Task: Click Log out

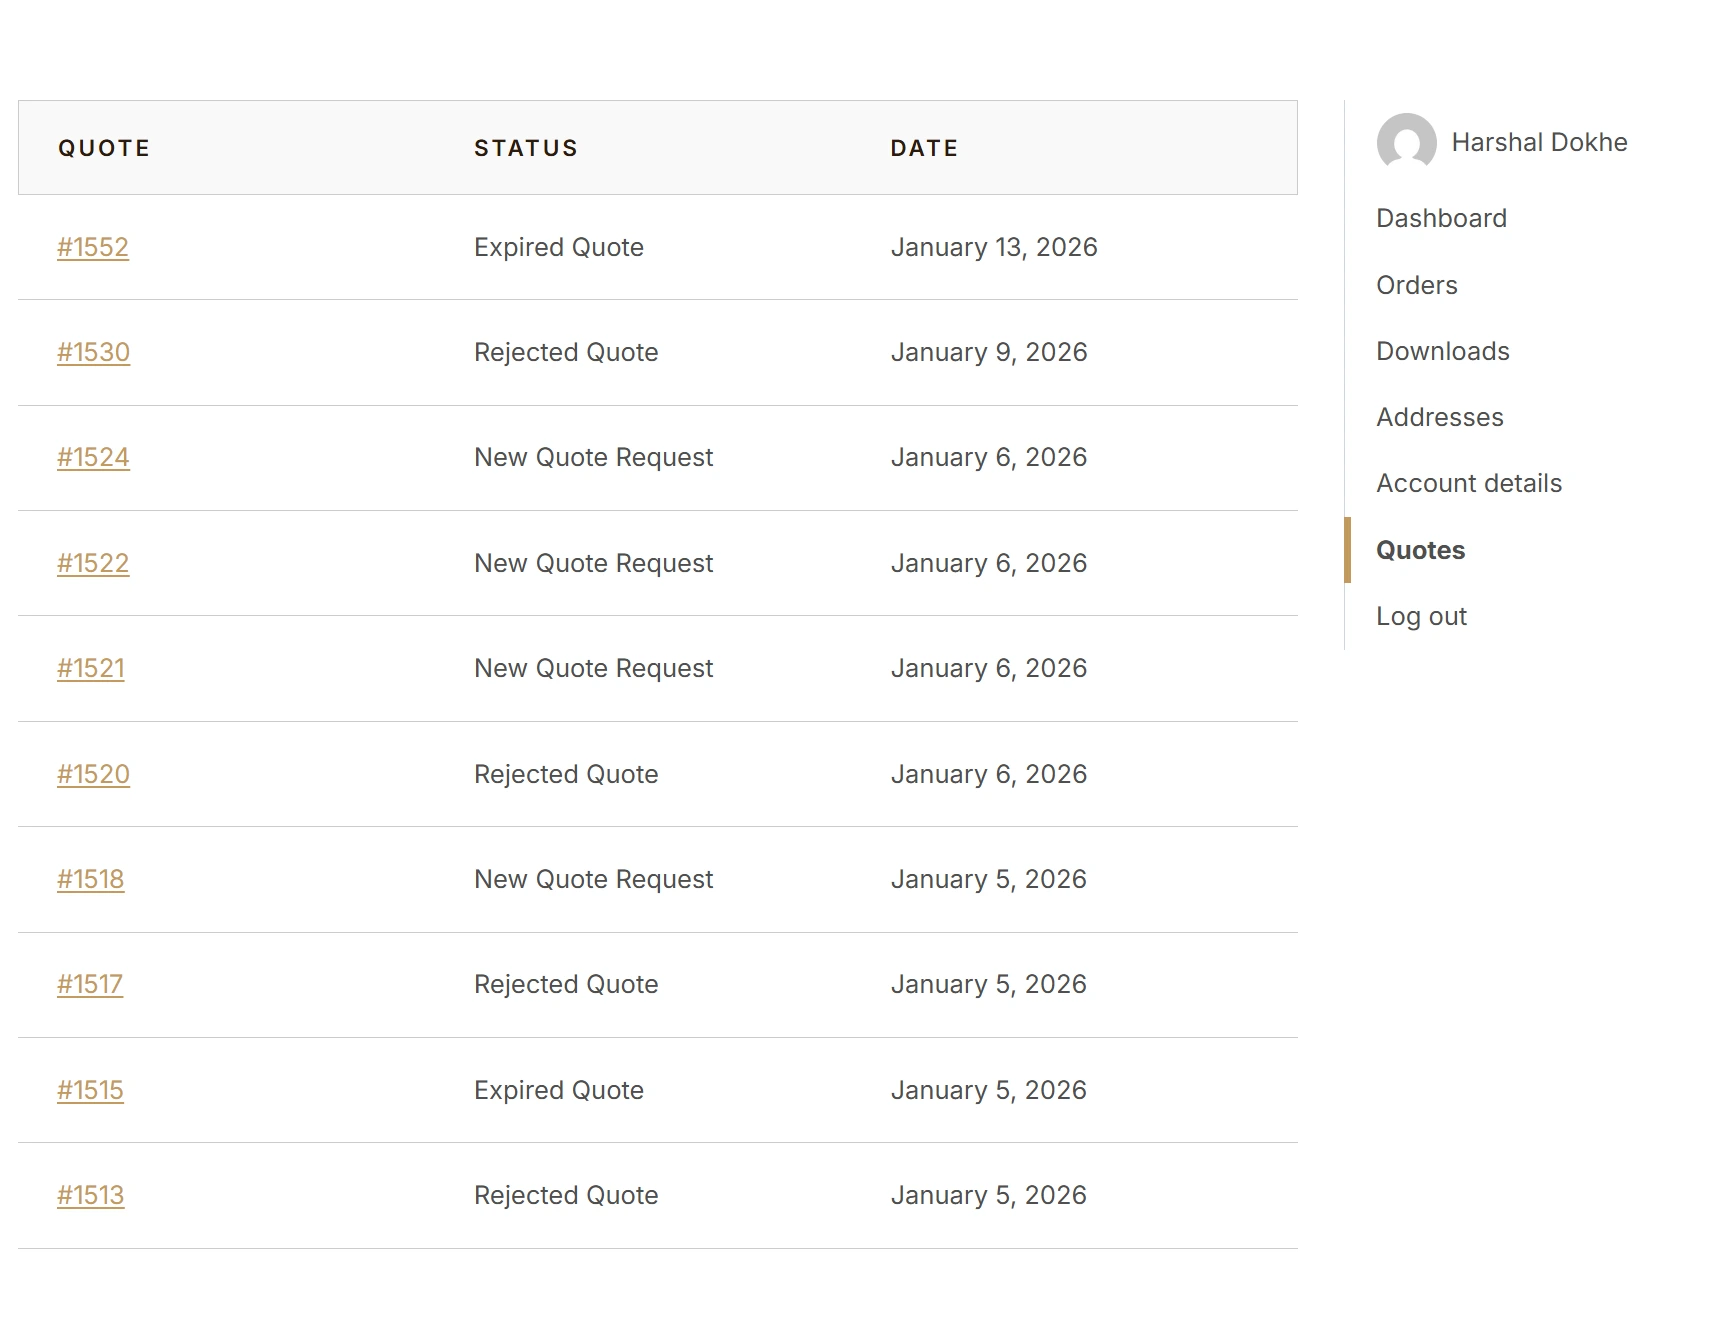Action: click(1421, 616)
